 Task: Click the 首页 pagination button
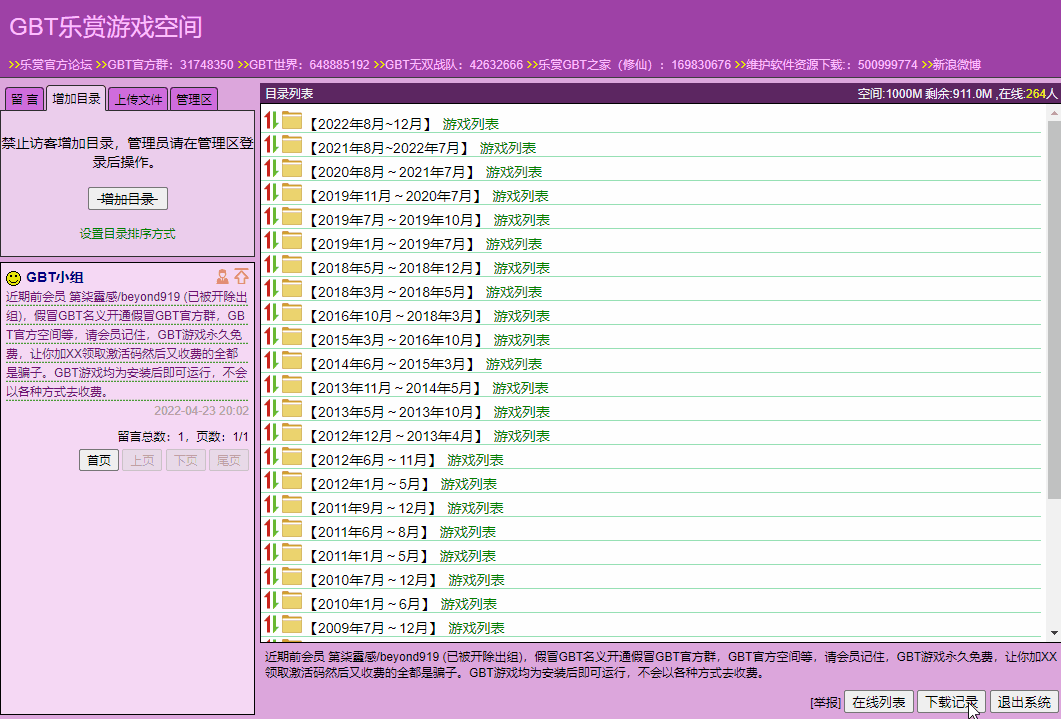99,460
